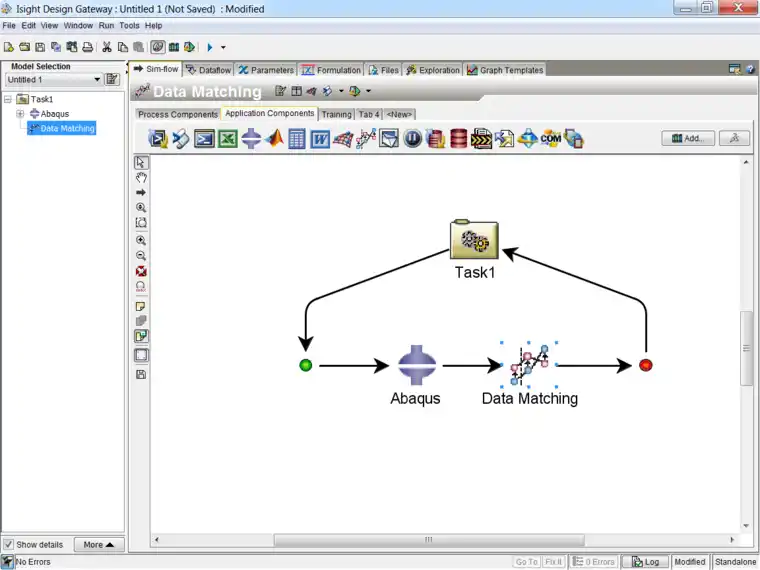
Task: Click the Print icon in the main toolbar
Action: tap(87, 47)
